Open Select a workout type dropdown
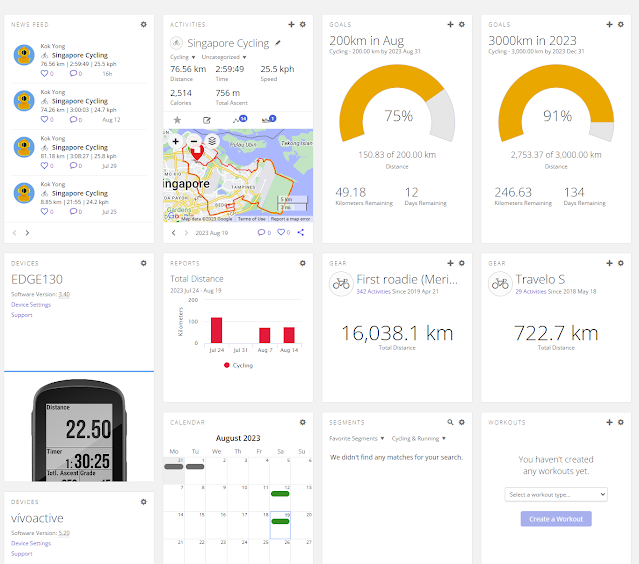Screen dimensions: 639x564 556,494
